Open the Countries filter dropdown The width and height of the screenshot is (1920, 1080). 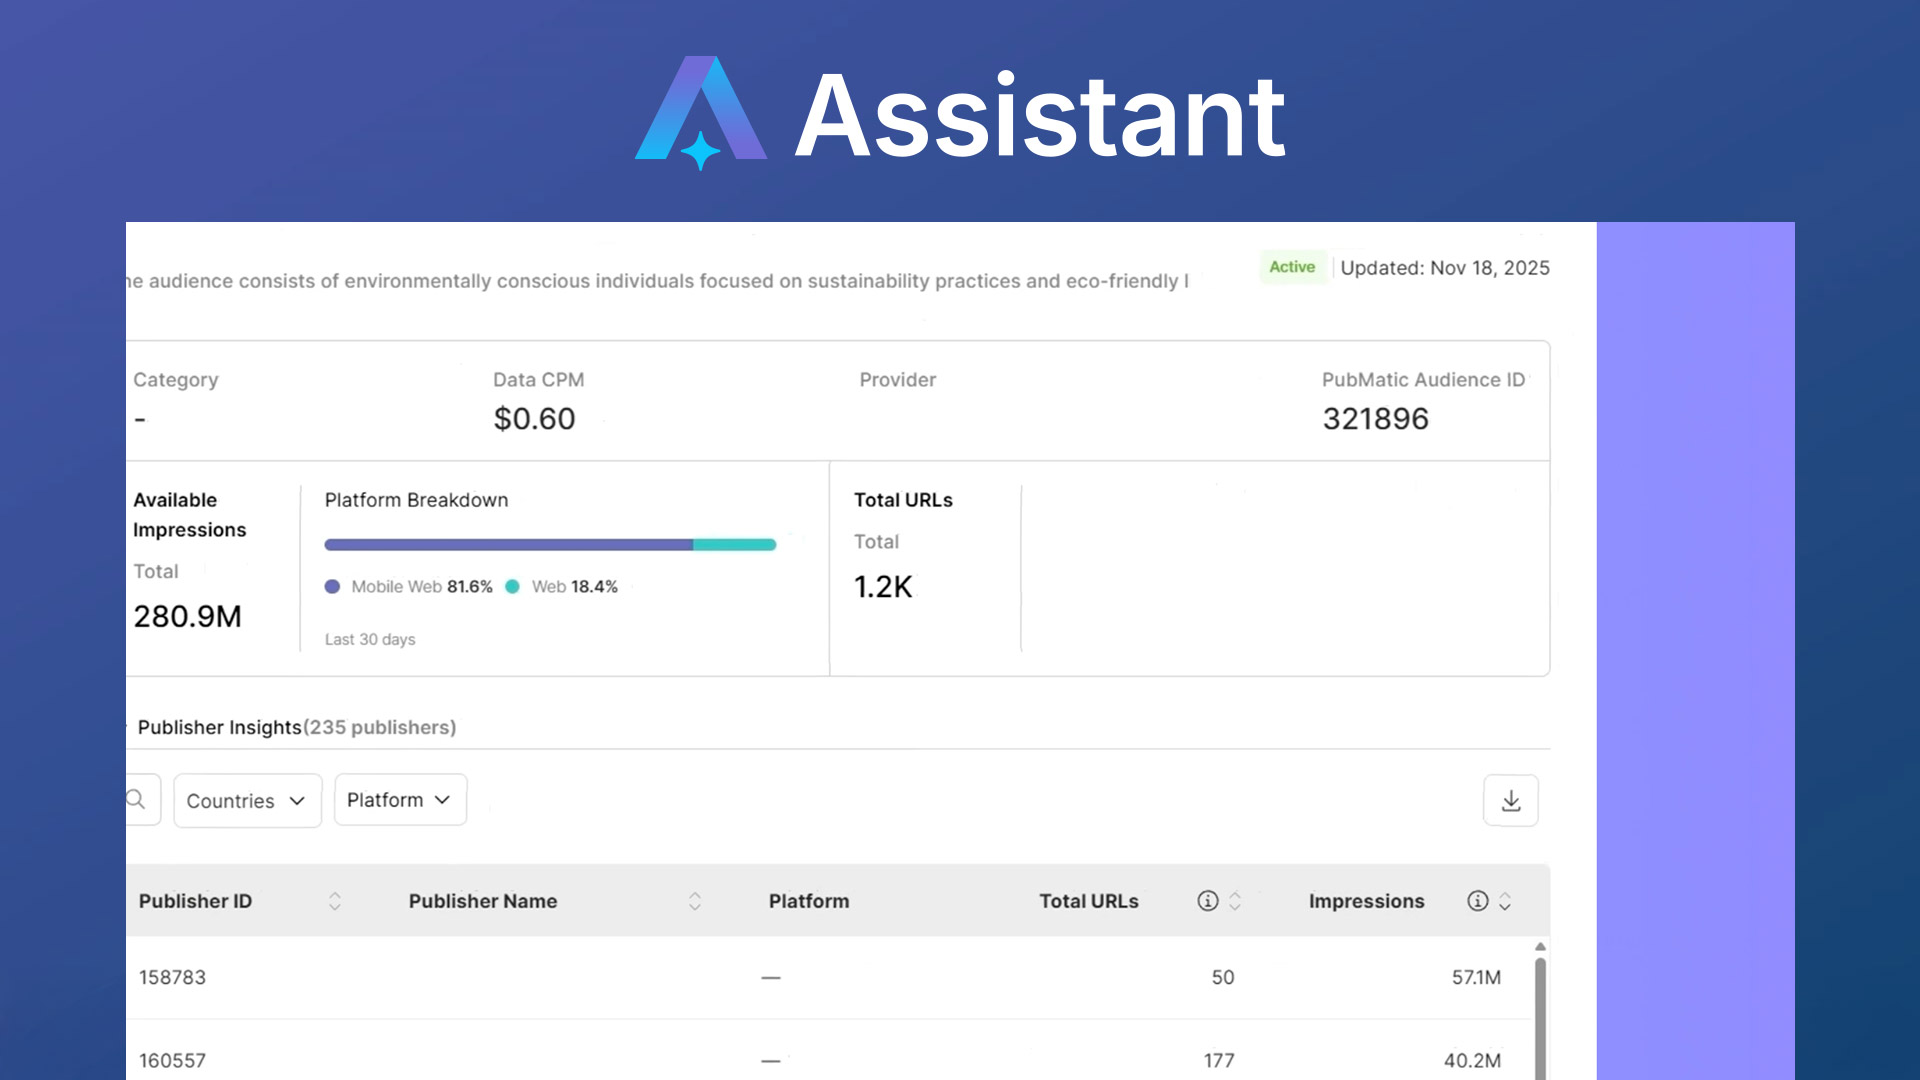247,801
